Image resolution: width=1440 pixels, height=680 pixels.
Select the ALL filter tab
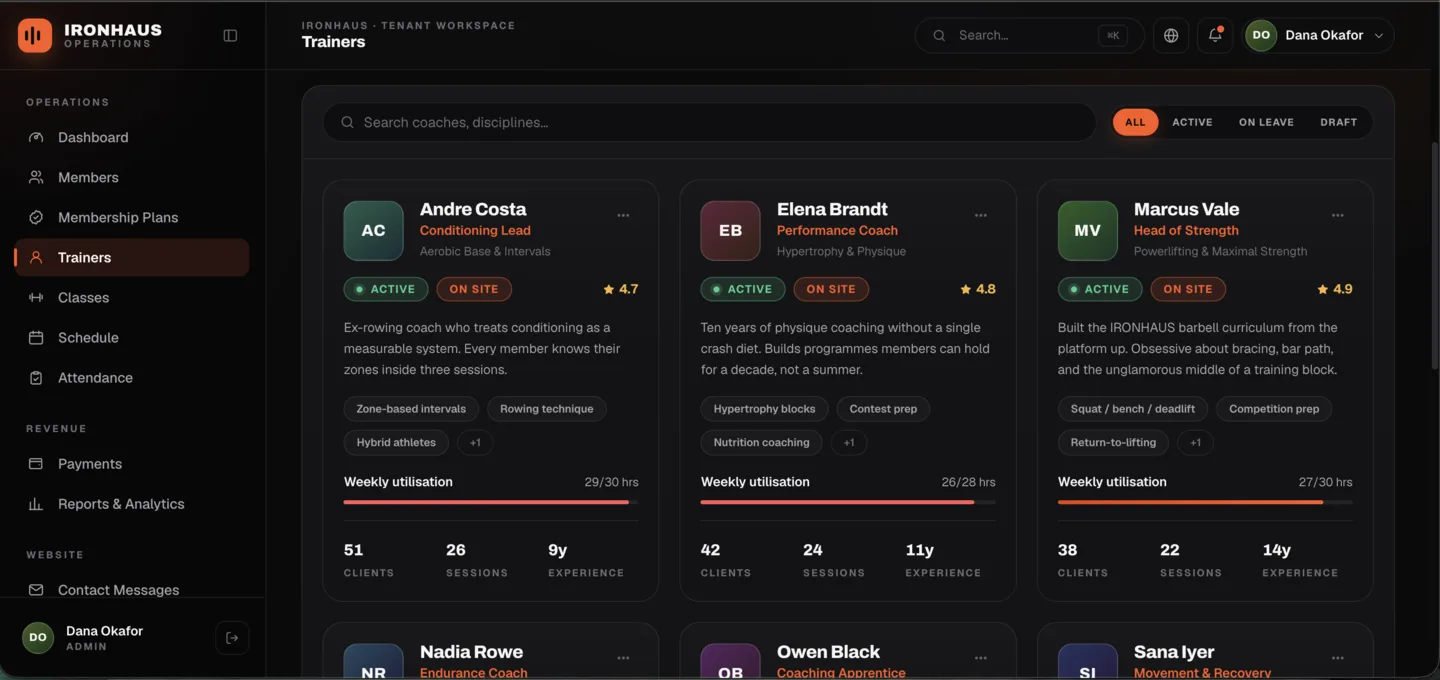[x=1135, y=122]
